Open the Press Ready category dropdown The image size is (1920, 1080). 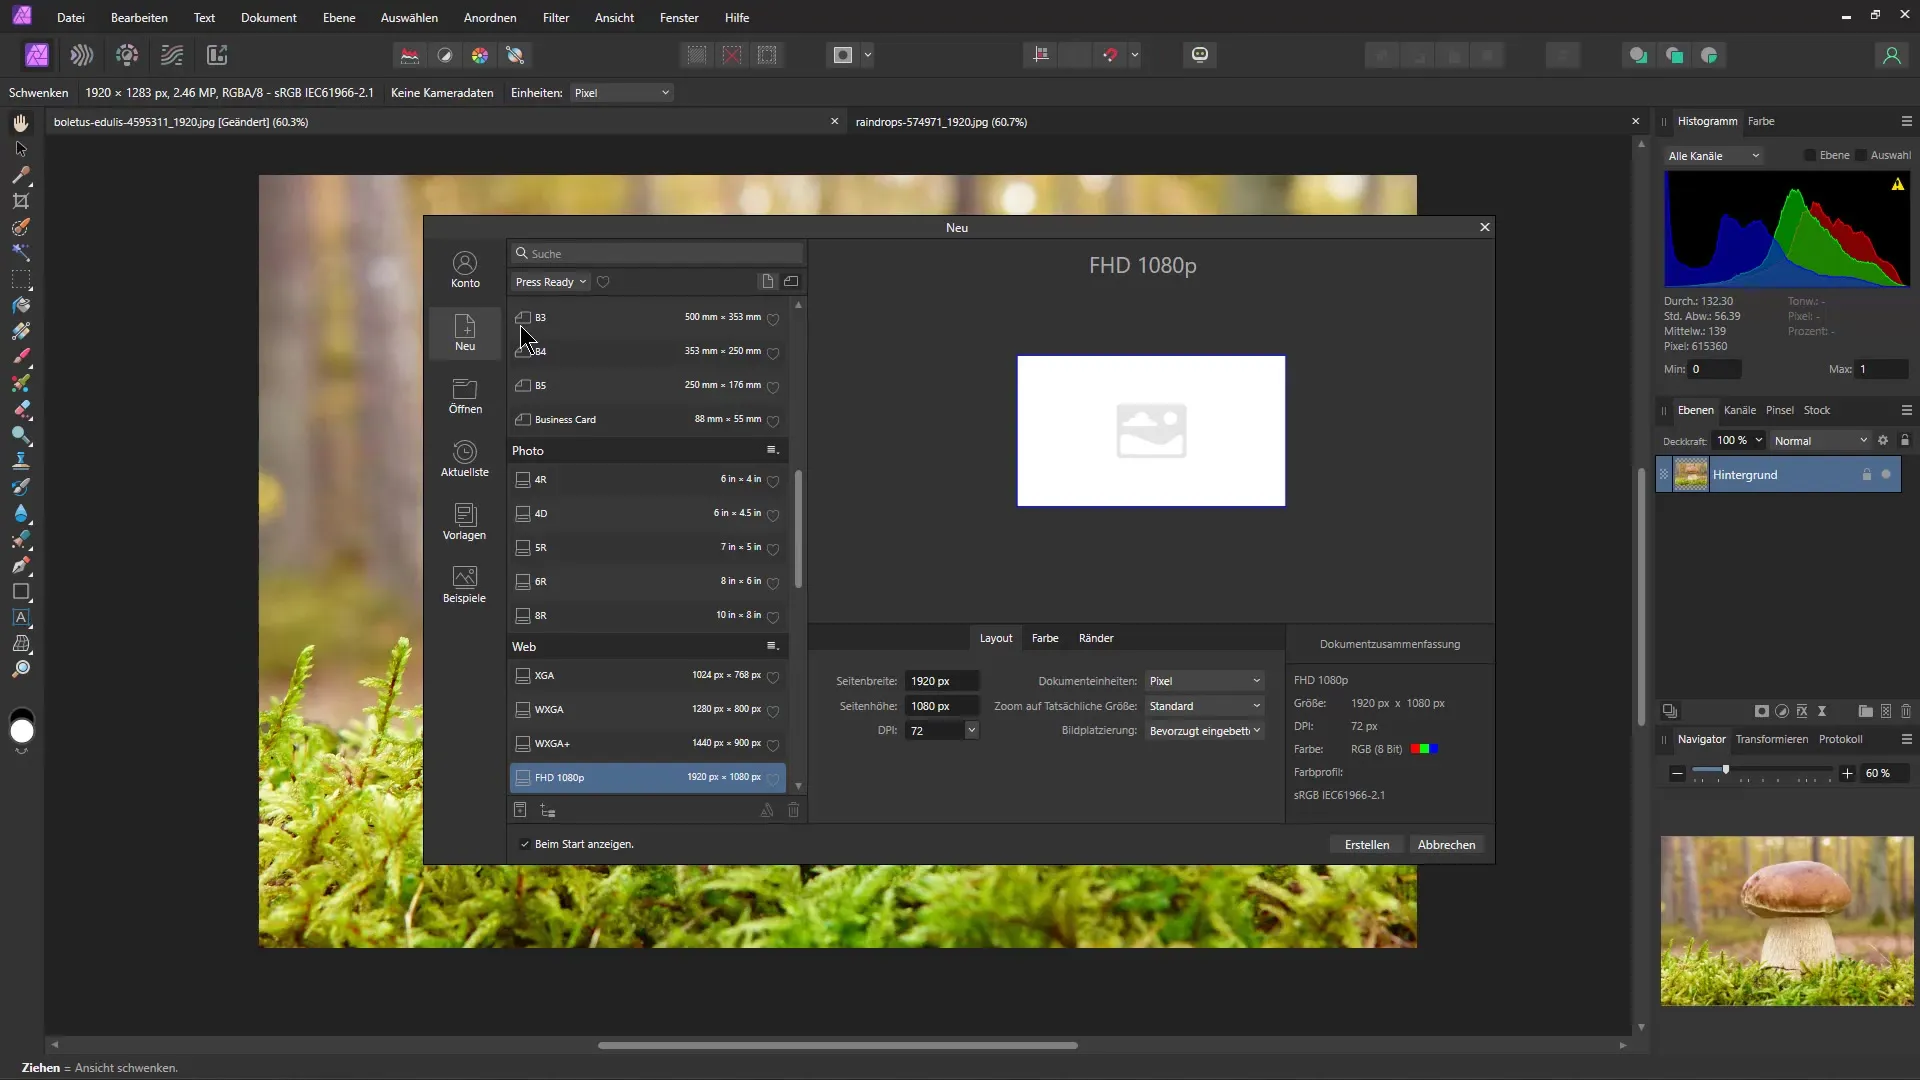(550, 282)
